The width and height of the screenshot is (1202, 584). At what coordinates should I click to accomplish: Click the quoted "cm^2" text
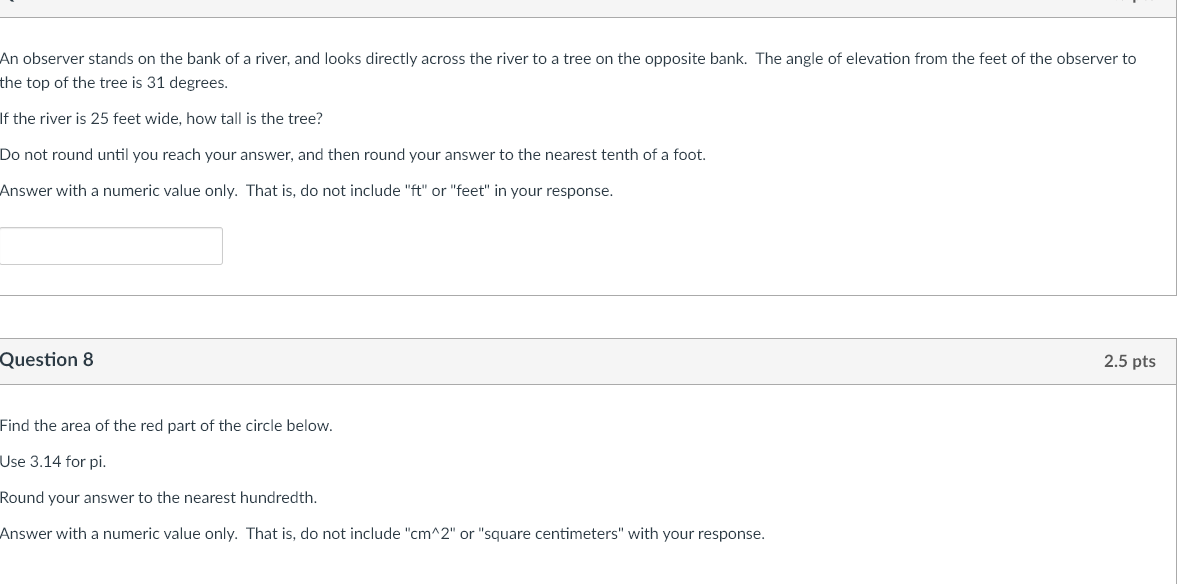430,534
